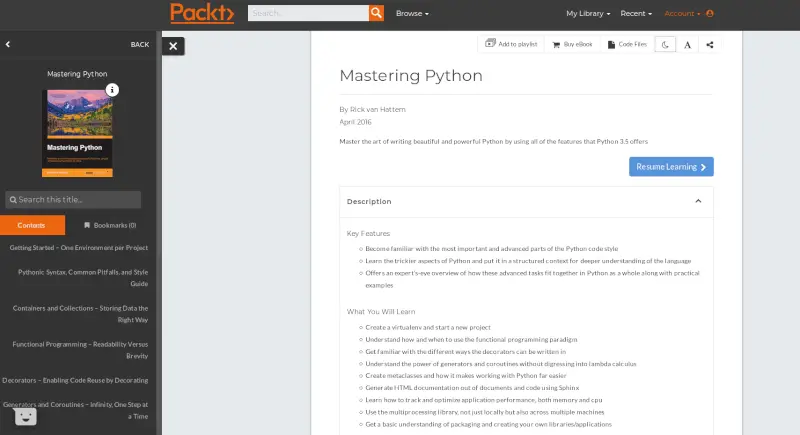Click the BACK label in sidebar
800x435 pixels.
(140, 44)
